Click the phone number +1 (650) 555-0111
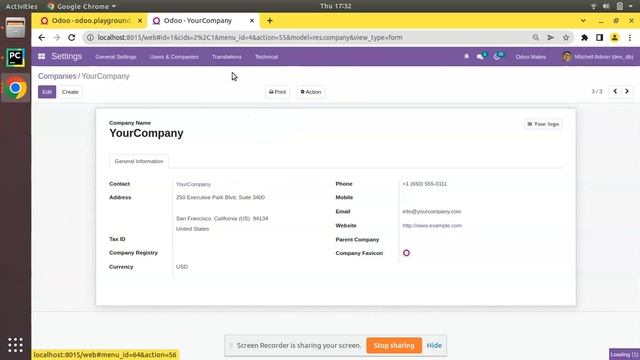The image size is (640, 360). pyautogui.click(x=424, y=184)
